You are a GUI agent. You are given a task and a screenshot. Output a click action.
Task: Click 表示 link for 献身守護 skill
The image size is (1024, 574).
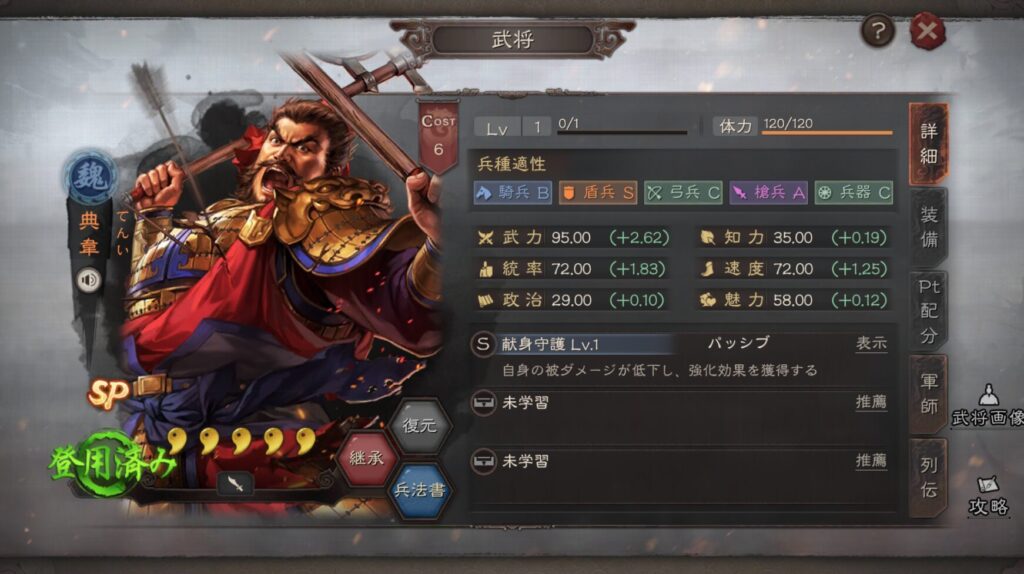871,343
